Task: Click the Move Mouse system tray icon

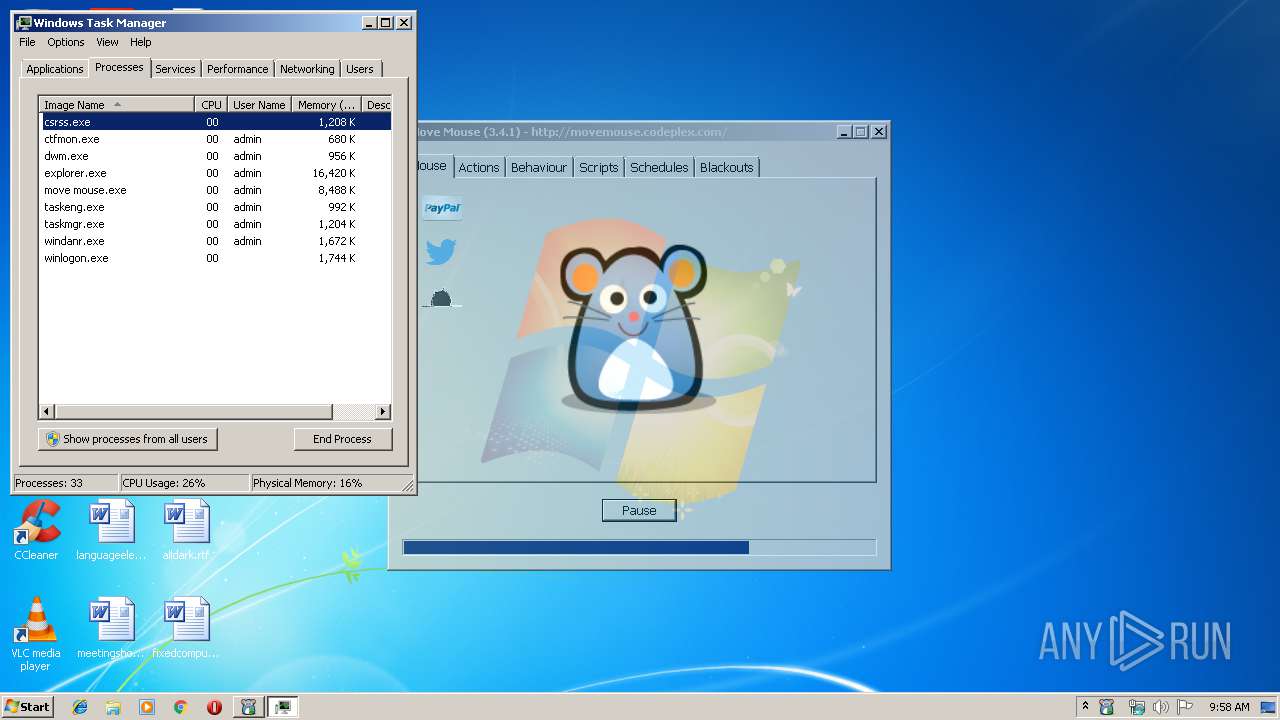Action: pyautogui.click(x=1107, y=707)
